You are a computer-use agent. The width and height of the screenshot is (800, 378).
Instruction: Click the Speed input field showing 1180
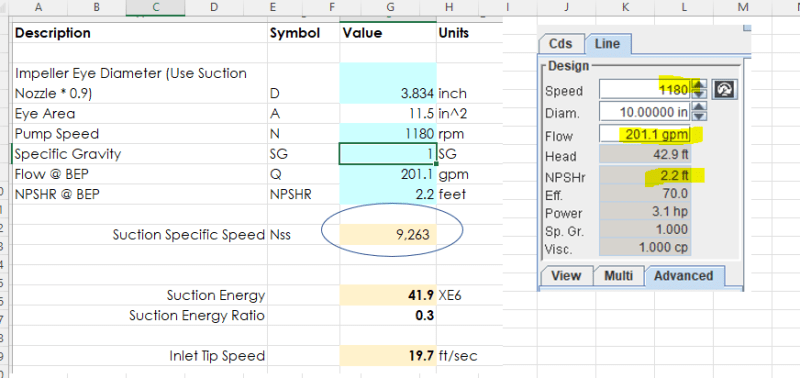coord(645,90)
